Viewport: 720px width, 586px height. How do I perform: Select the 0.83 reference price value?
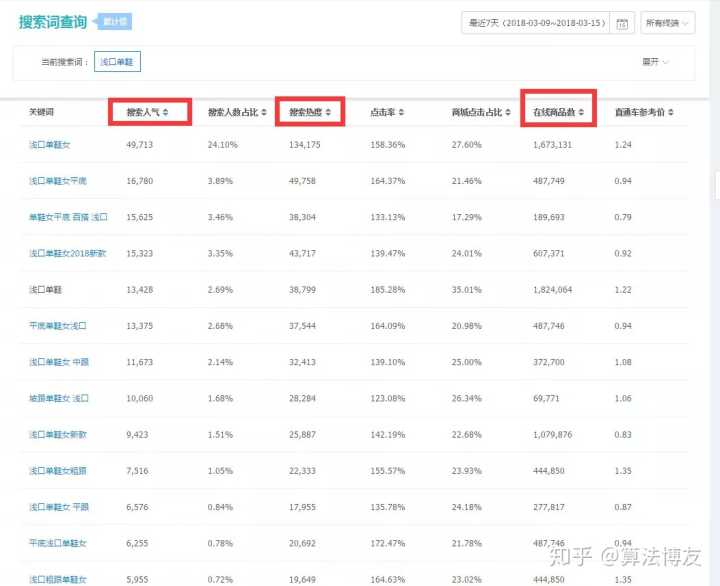click(x=623, y=435)
